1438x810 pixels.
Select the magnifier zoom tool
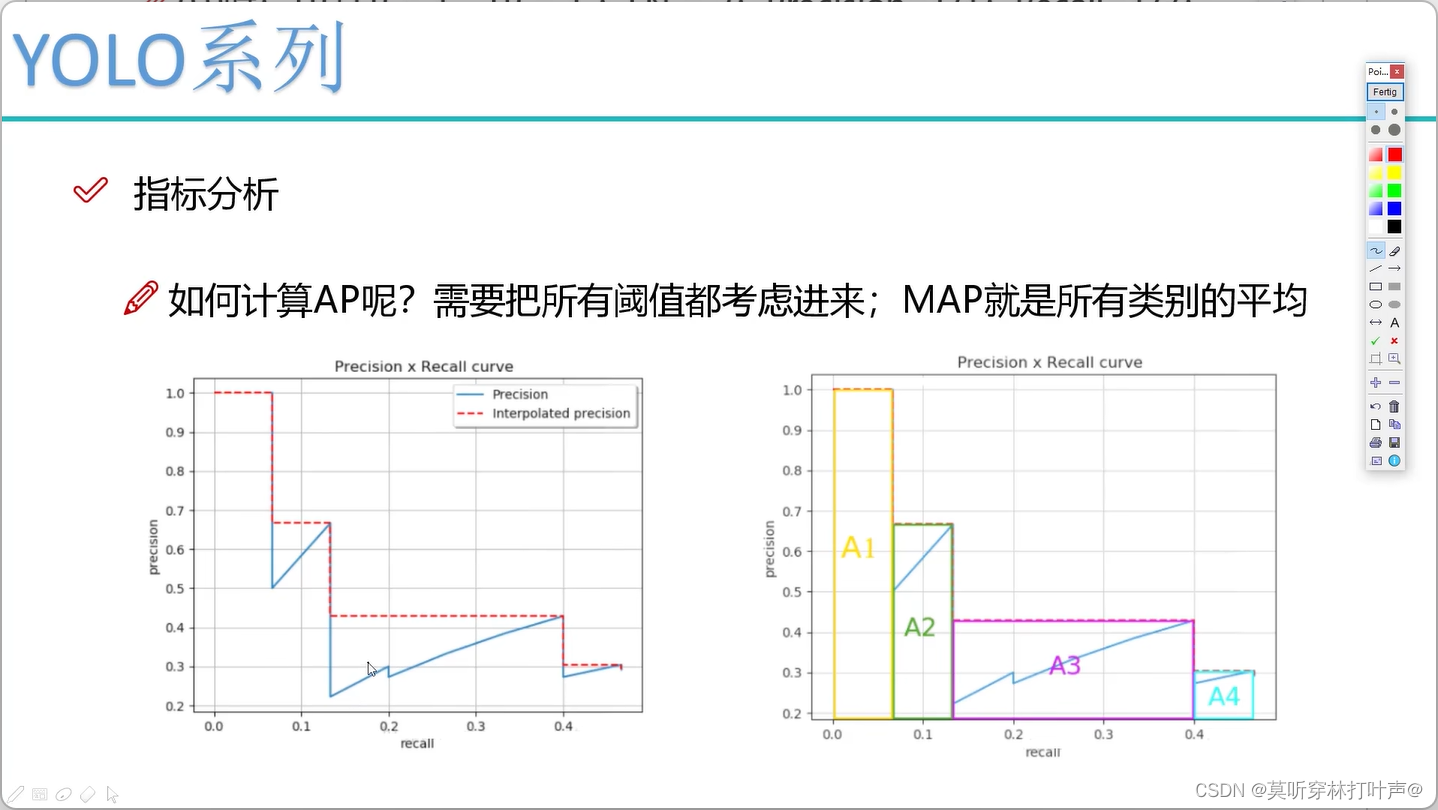pyautogui.click(x=1394, y=357)
